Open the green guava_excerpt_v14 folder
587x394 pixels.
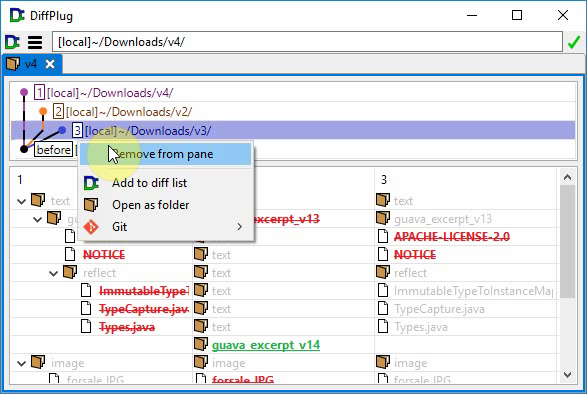click(266, 345)
